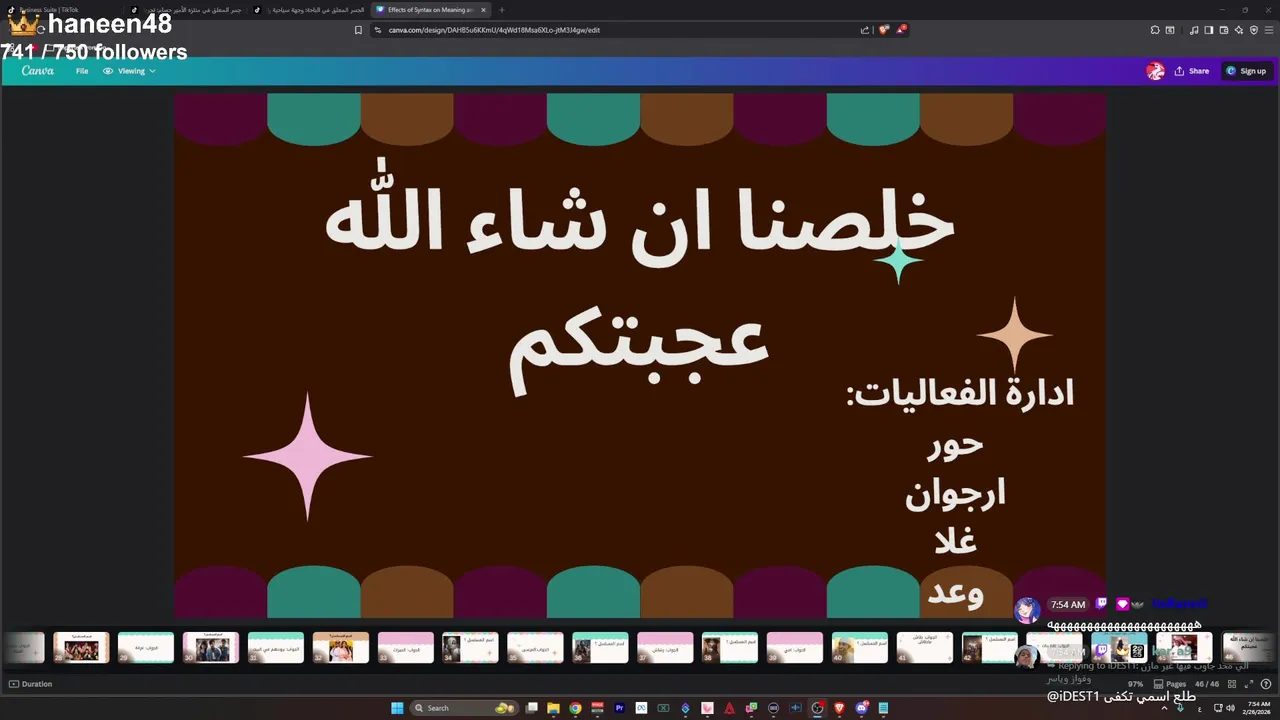This screenshot has height=720, width=1280.
Task: Toggle the browser sidebar panel
Action: point(1209,30)
